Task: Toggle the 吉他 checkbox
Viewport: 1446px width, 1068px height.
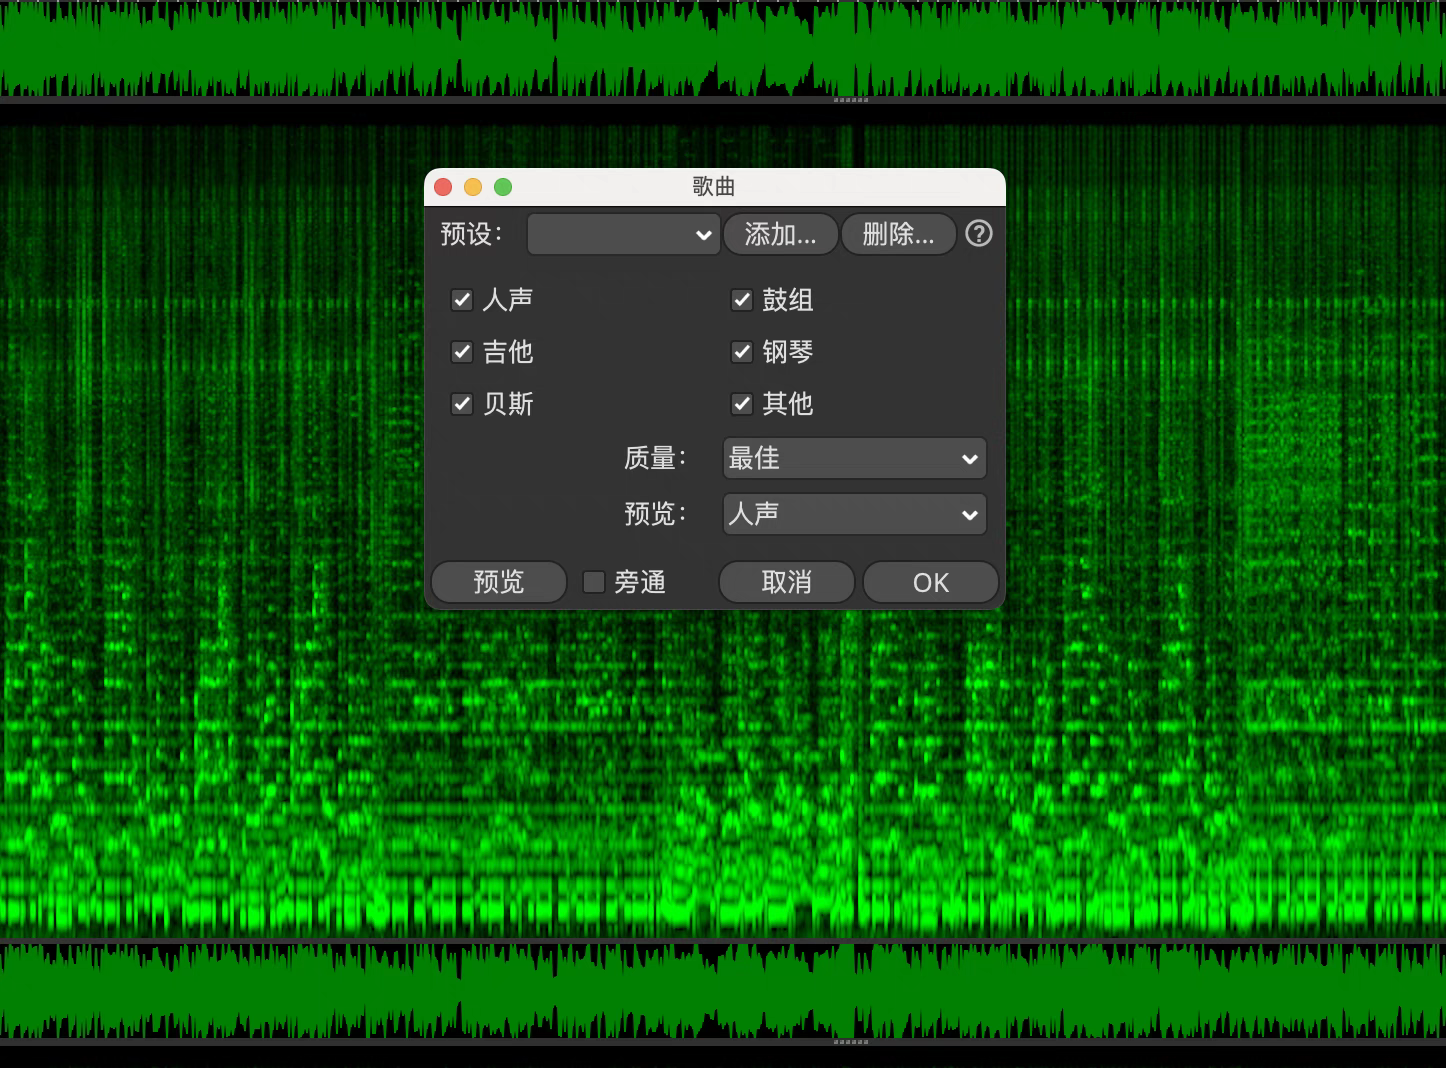Action: (x=462, y=352)
